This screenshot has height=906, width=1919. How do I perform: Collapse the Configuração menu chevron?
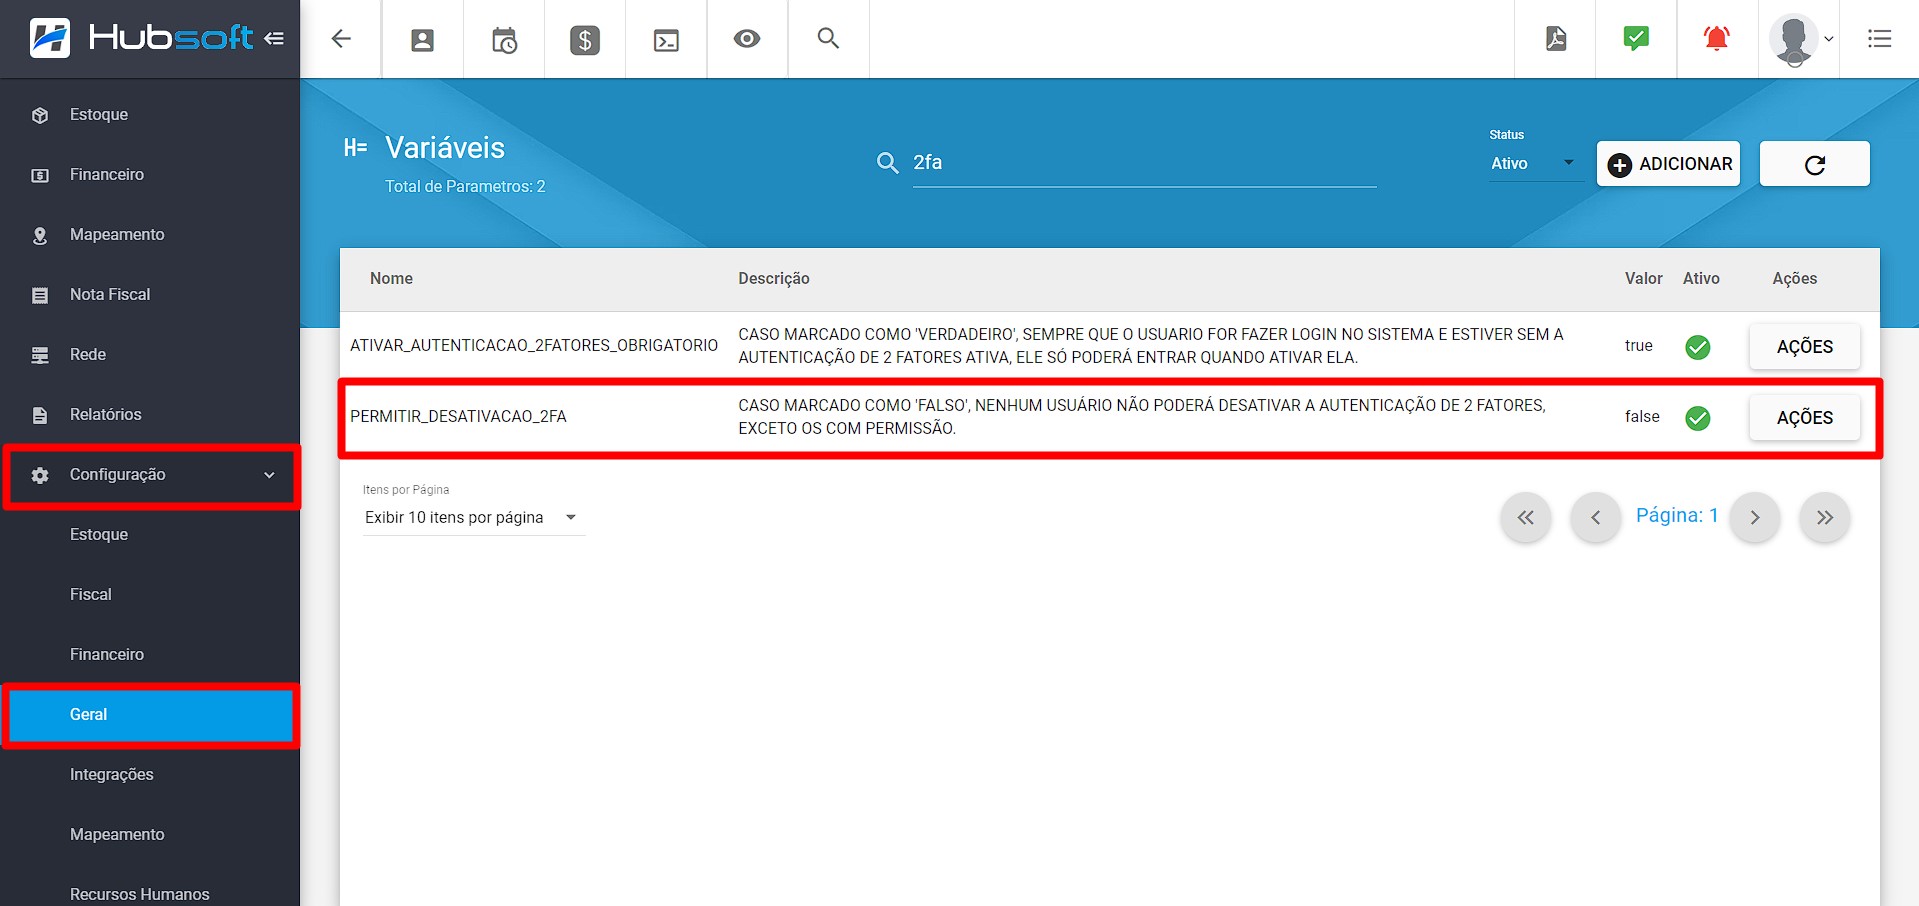tap(269, 475)
